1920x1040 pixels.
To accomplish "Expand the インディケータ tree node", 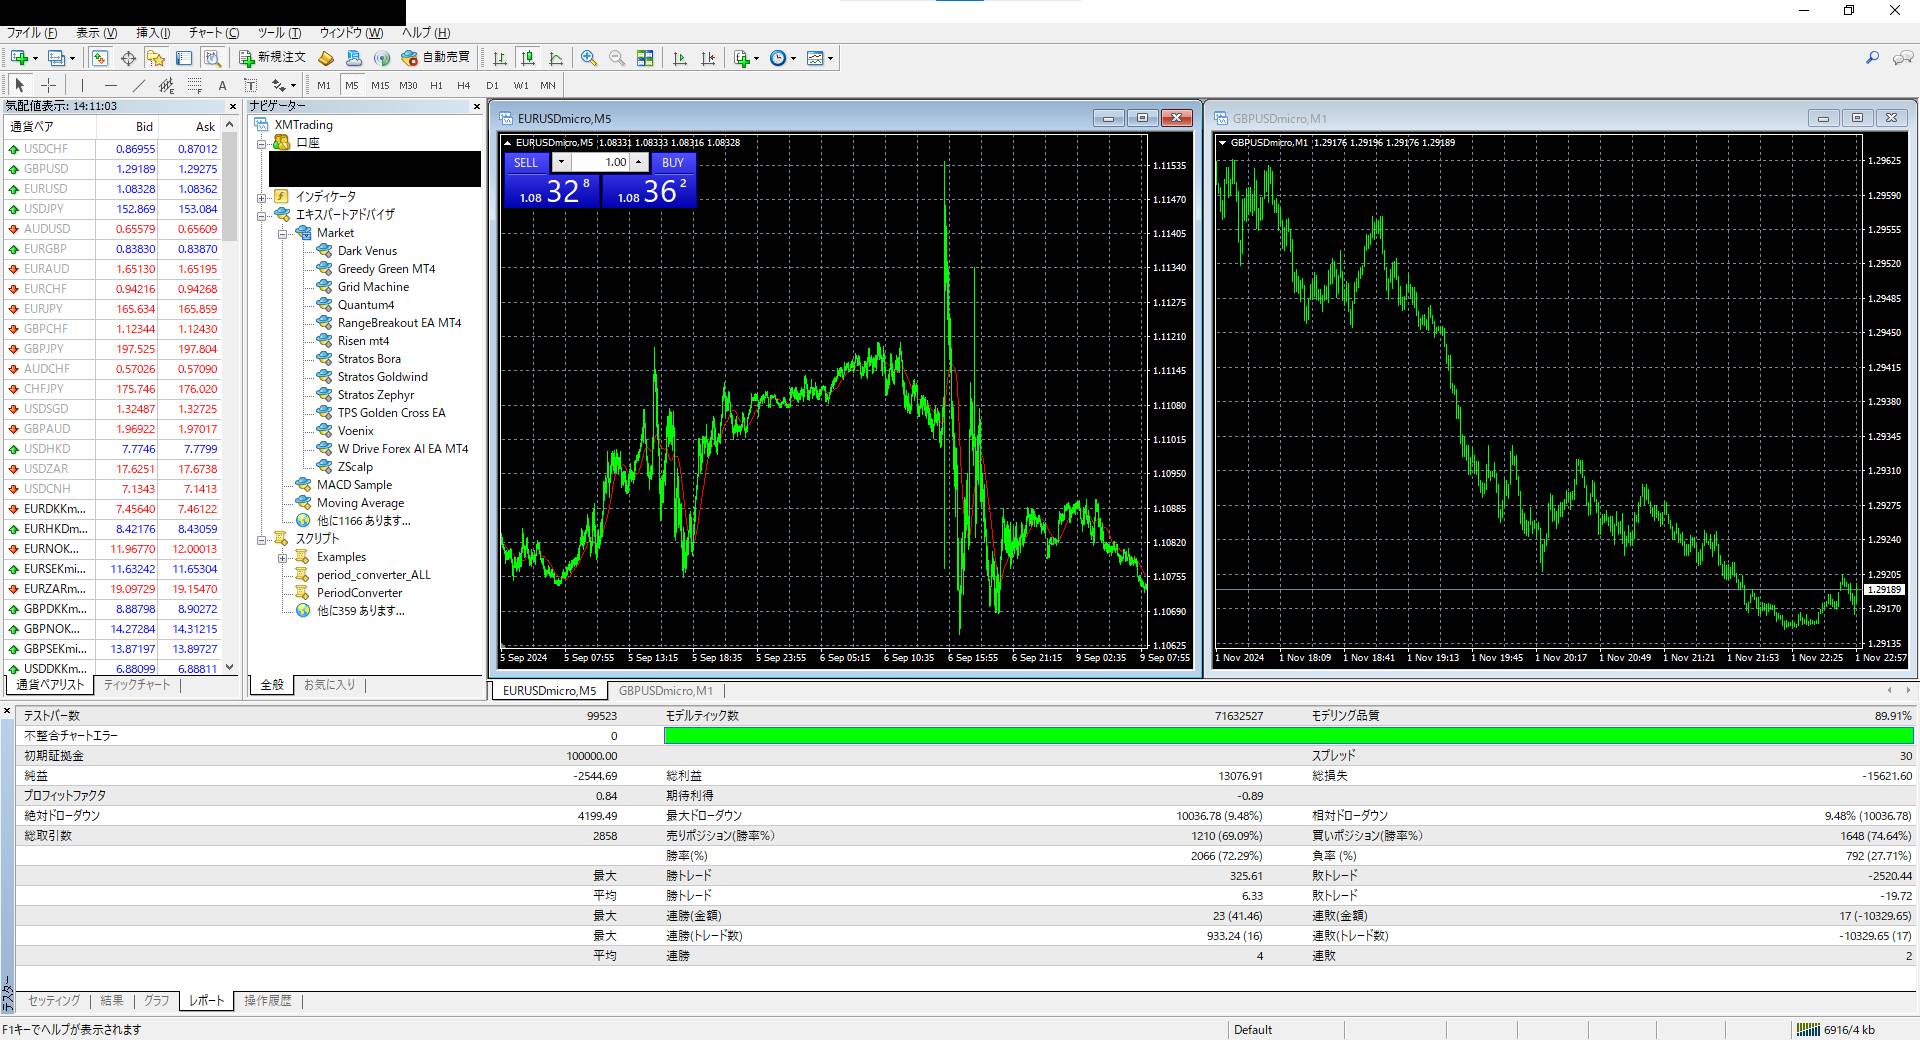I will pyautogui.click(x=262, y=197).
